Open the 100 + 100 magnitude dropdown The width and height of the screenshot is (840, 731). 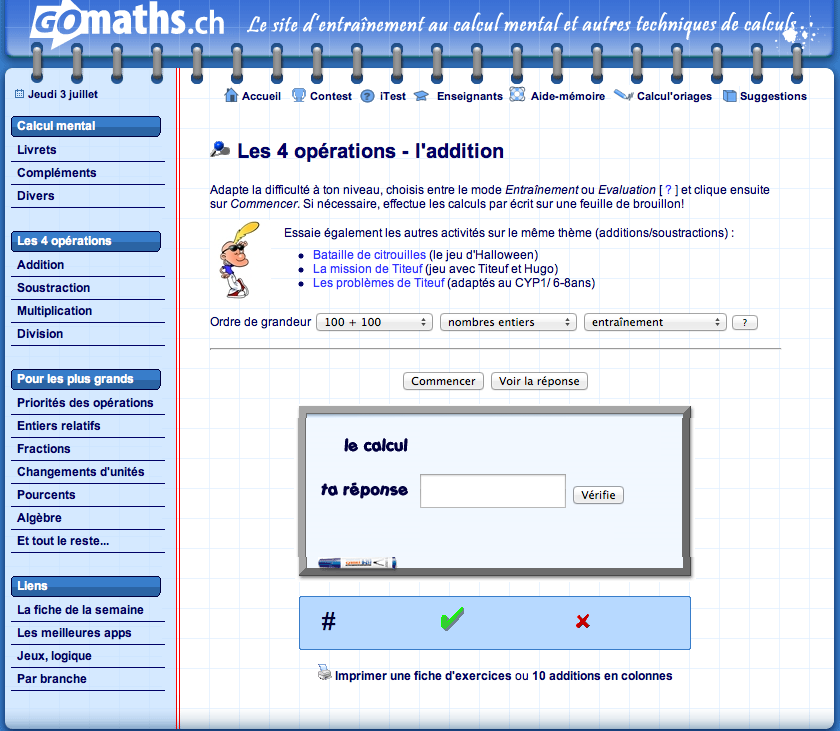pos(373,322)
